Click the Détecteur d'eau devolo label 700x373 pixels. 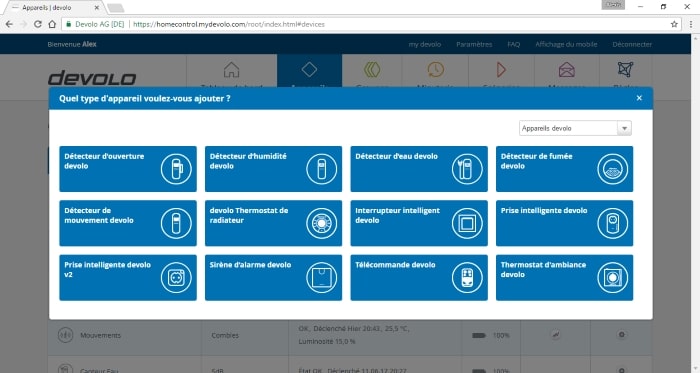(396, 156)
